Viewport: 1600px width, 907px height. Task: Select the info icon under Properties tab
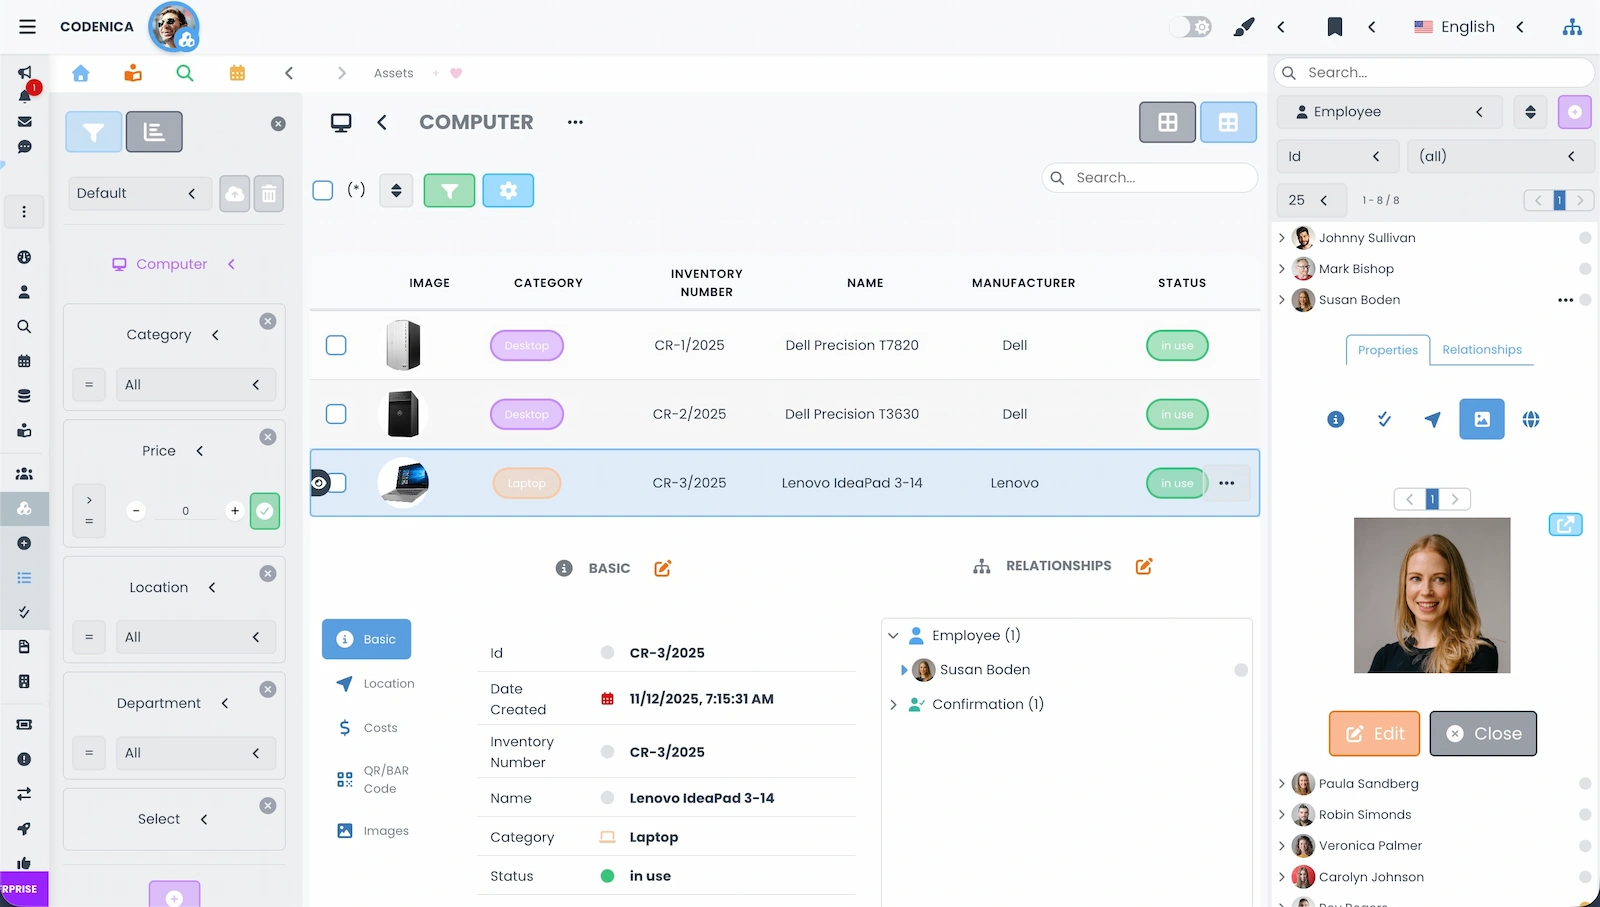1335,419
